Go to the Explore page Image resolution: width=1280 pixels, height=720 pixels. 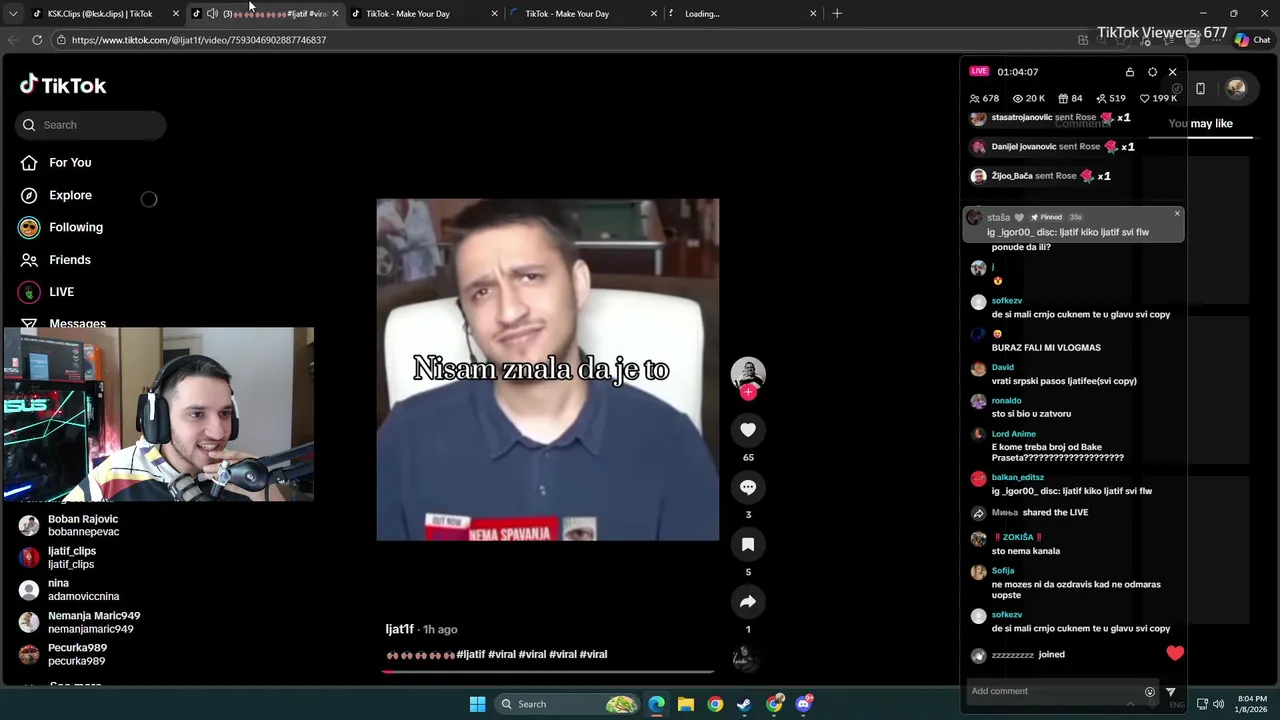pos(56,195)
